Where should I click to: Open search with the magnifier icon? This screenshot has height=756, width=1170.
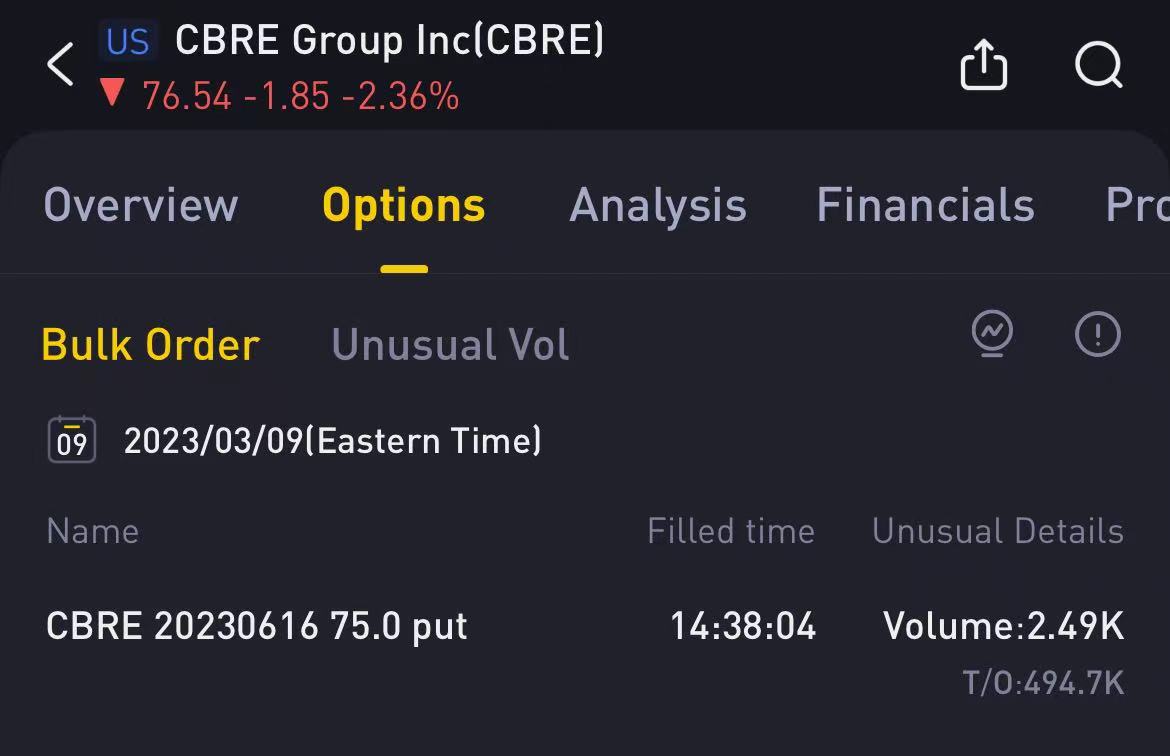pos(1099,65)
